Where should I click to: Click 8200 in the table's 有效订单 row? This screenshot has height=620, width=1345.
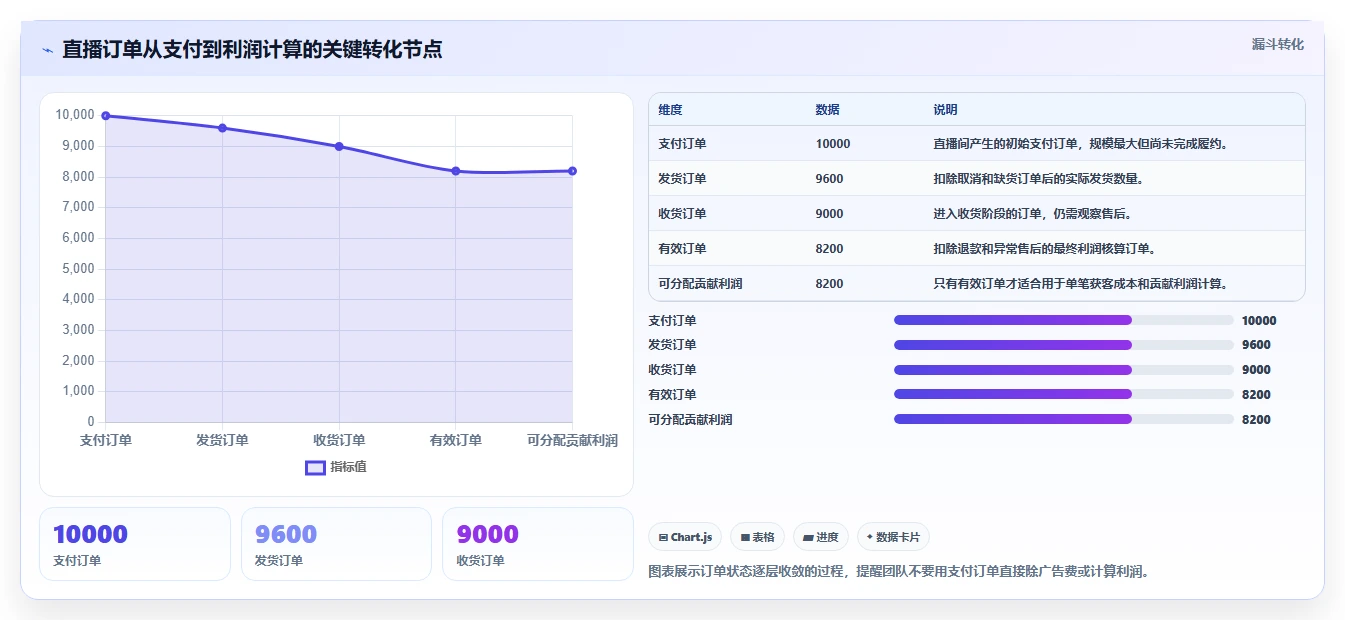pyautogui.click(x=829, y=249)
